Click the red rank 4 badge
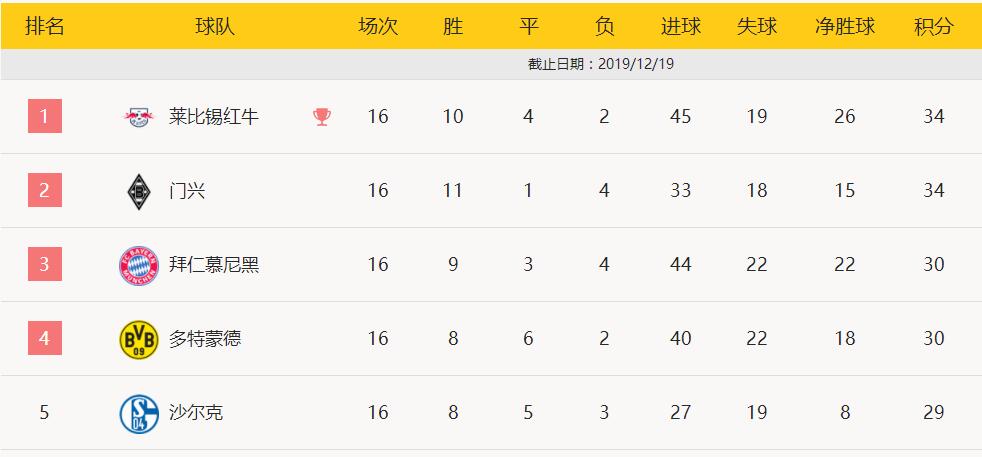 tap(44, 338)
